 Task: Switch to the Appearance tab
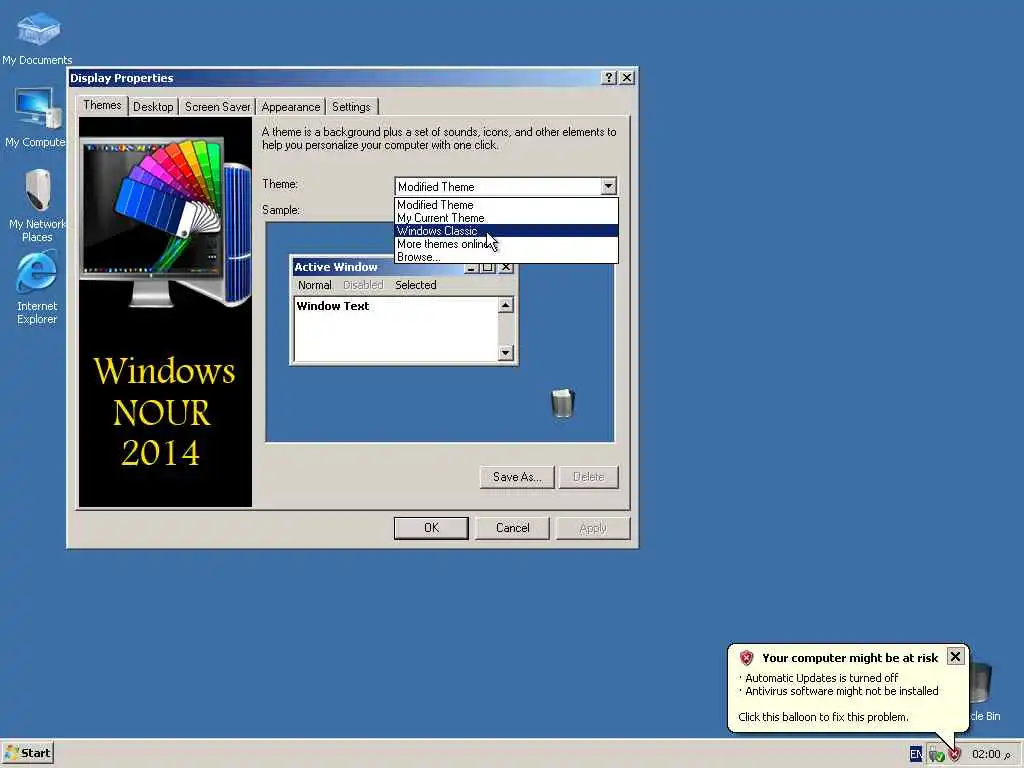291,107
